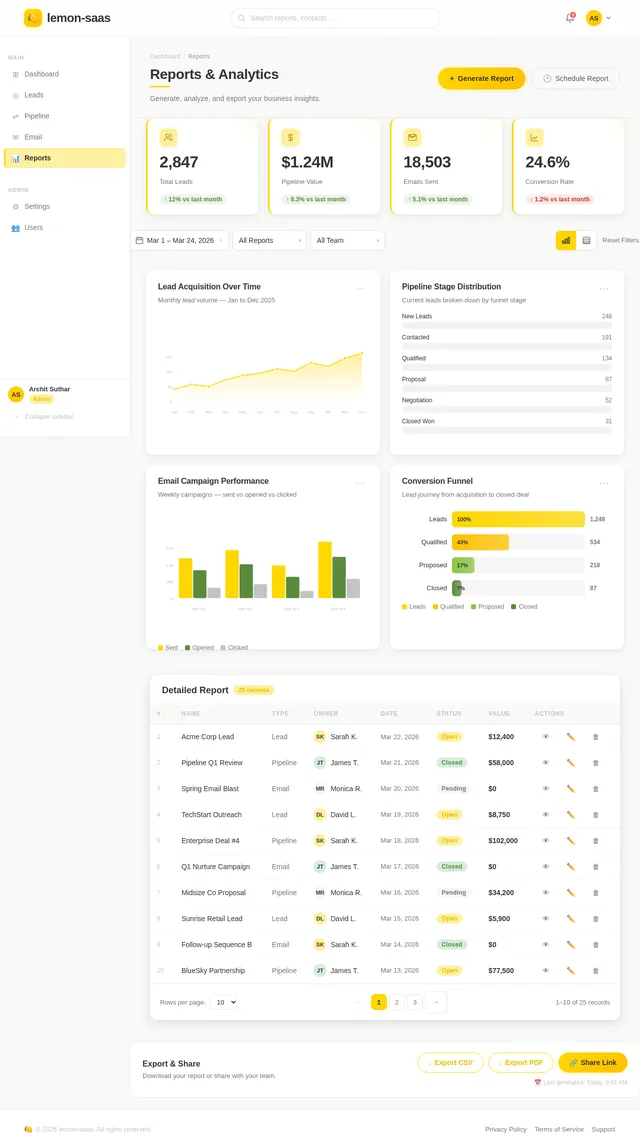View the Acme Corp Lead row details
The height and width of the screenshot is (1148, 640).
point(546,737)
